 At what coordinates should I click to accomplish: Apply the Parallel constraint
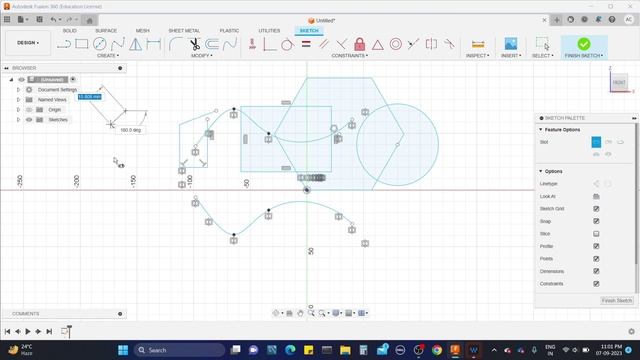pyautogui.click(x=324, y=44)
